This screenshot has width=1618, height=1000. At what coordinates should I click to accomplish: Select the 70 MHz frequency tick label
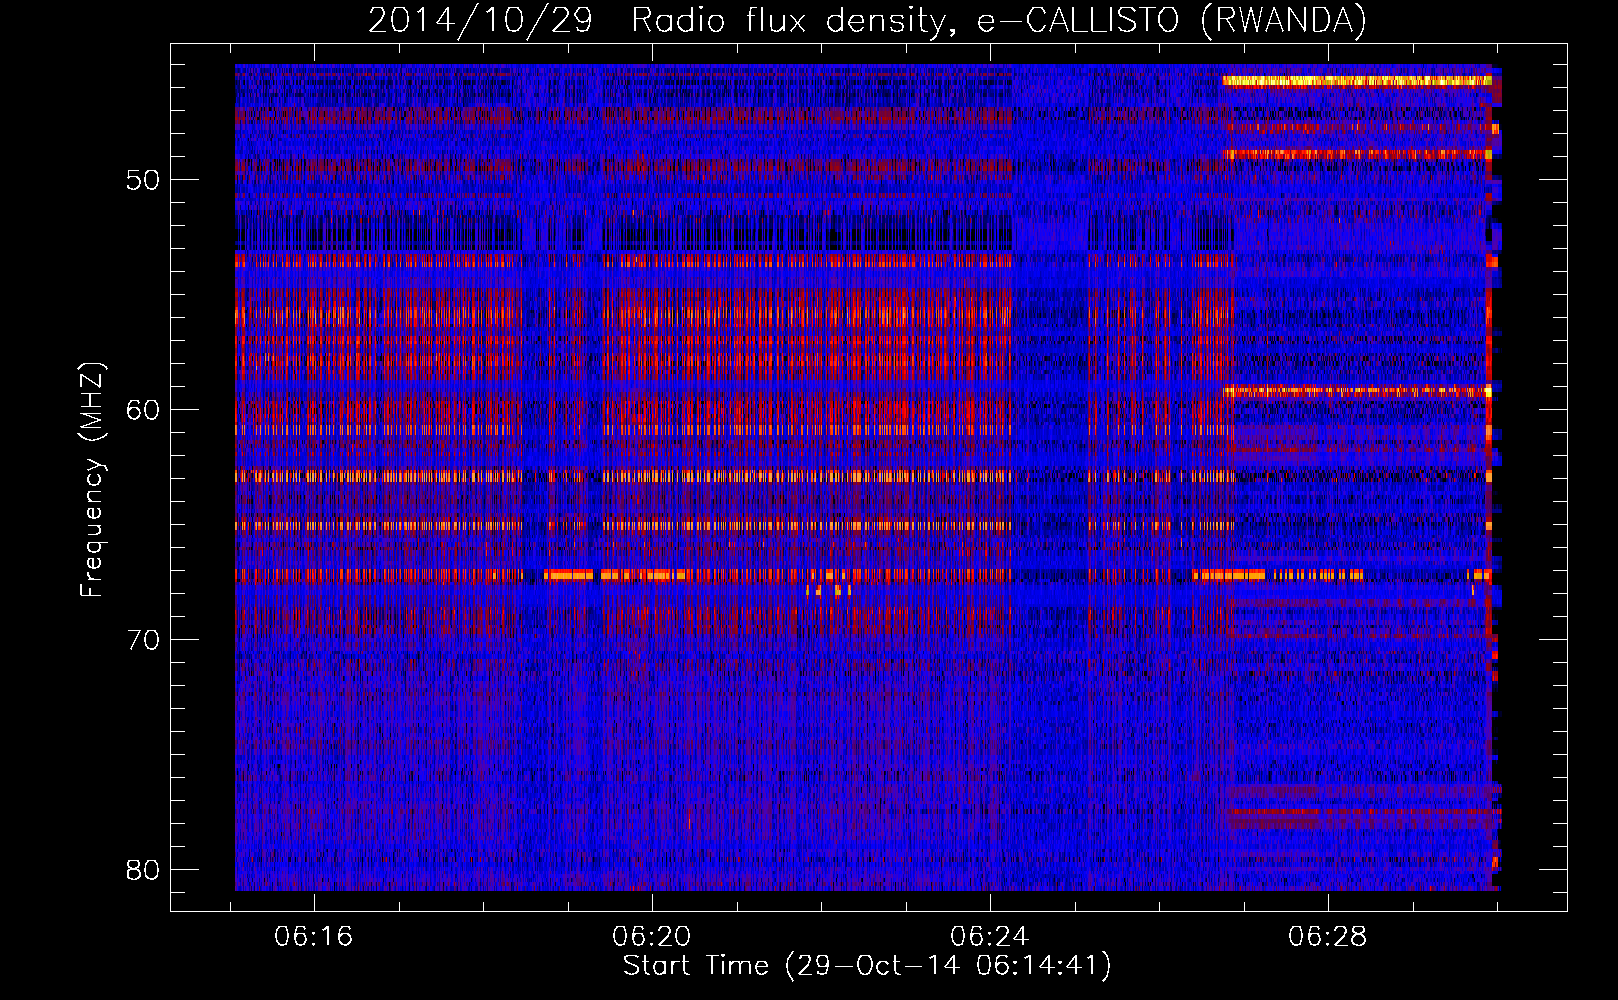click(x=143, y=640)
